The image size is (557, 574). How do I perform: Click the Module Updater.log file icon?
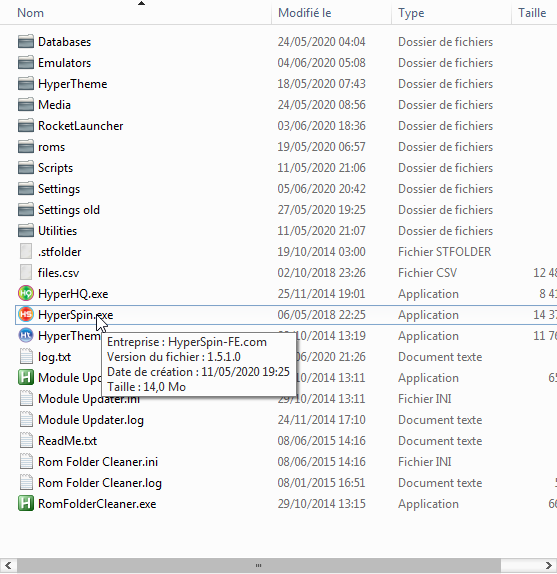click(x=26, y=420)
